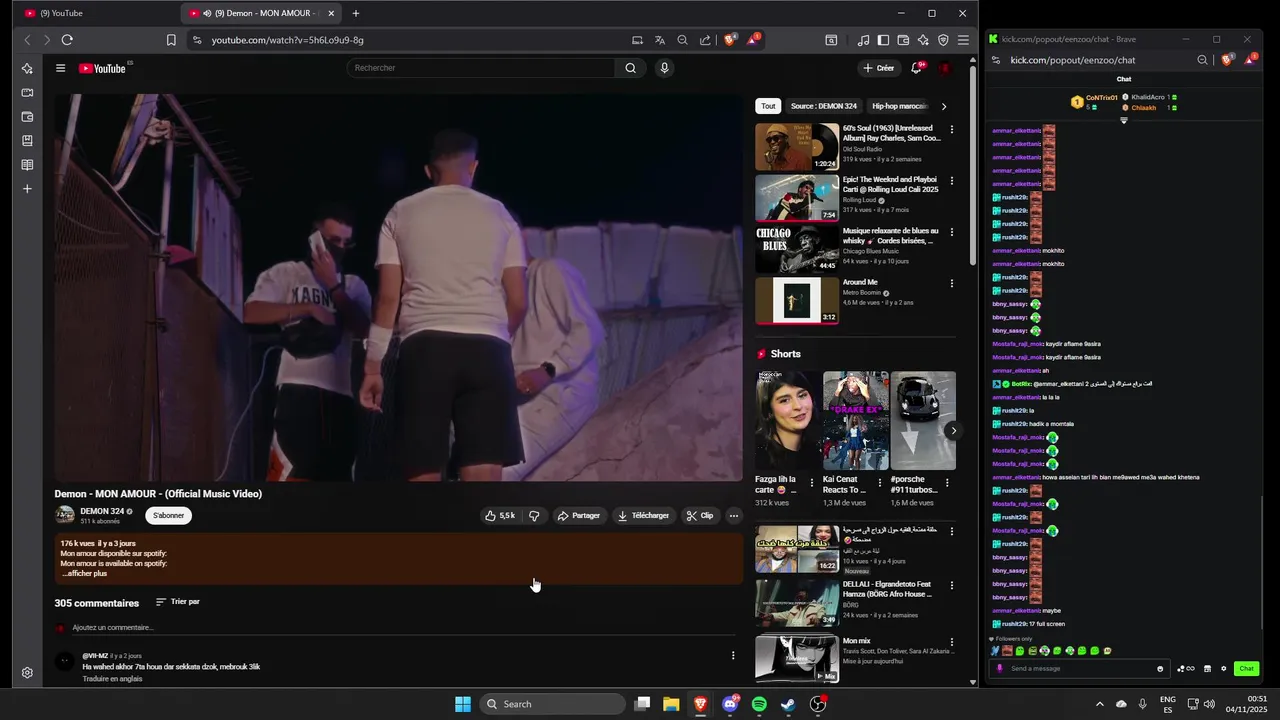Image resolution: width=1280 pixels, height=720 pixels.
Task: Open options menu for Around Me video
Action: (951, 284)
